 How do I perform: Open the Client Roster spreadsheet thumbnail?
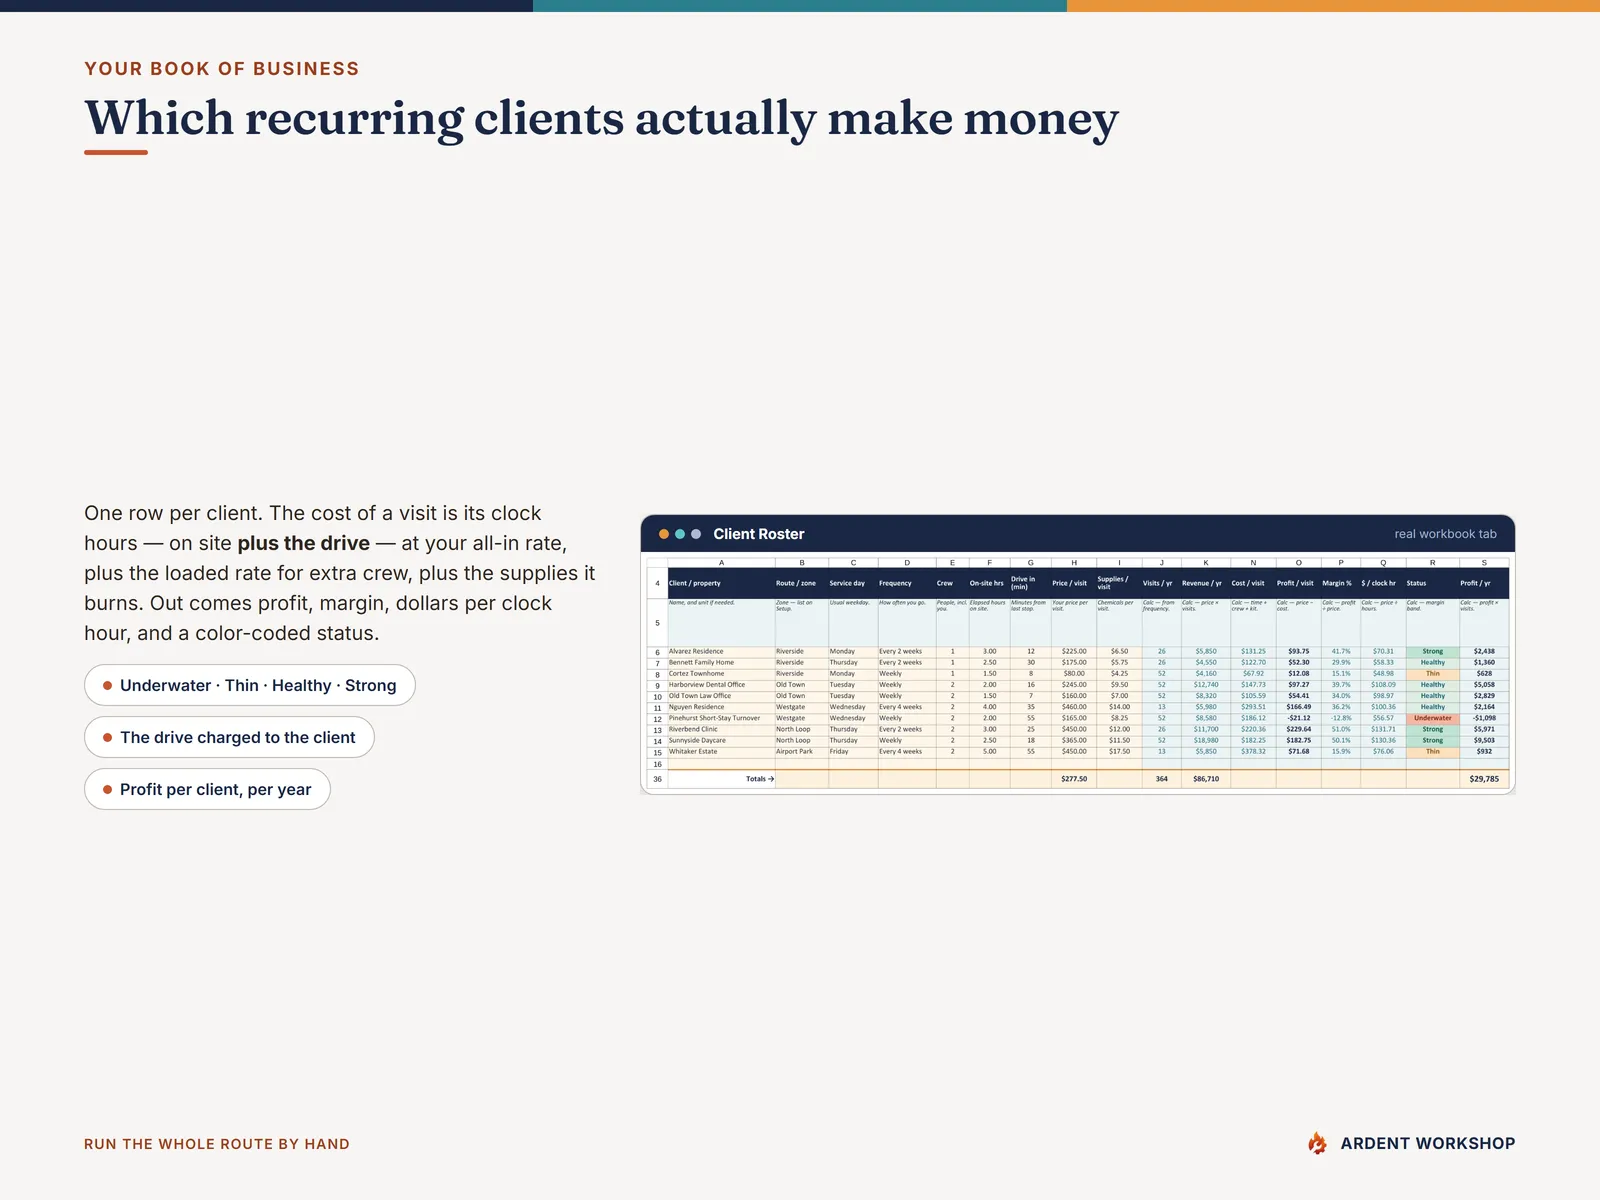(x=1078, y=673)
